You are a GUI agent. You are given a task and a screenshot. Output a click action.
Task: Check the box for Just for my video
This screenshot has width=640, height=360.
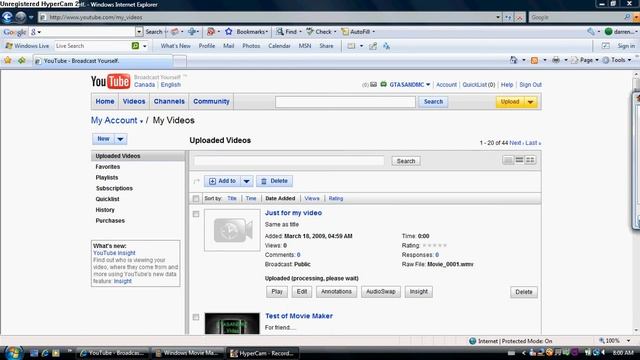[196, 214]
